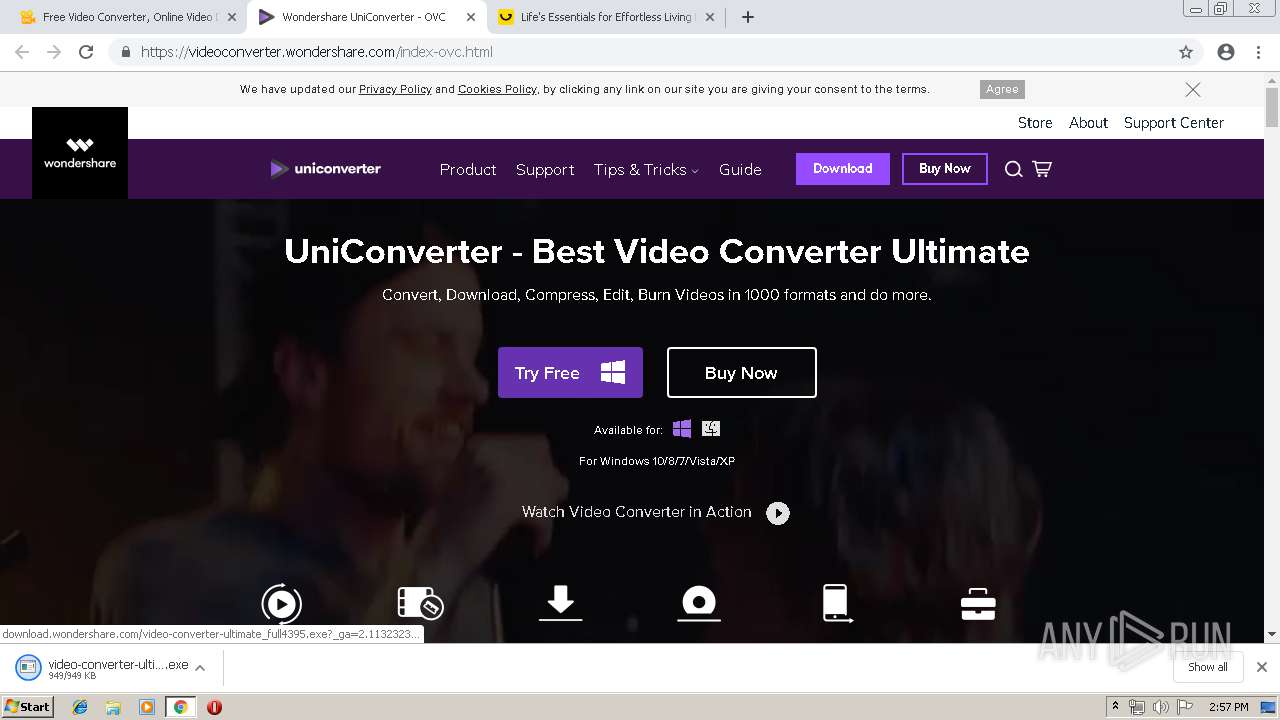Close the Wondershare UniConverter tab
Viewport: 1280px width, 720px height.
tap(471, 17)
